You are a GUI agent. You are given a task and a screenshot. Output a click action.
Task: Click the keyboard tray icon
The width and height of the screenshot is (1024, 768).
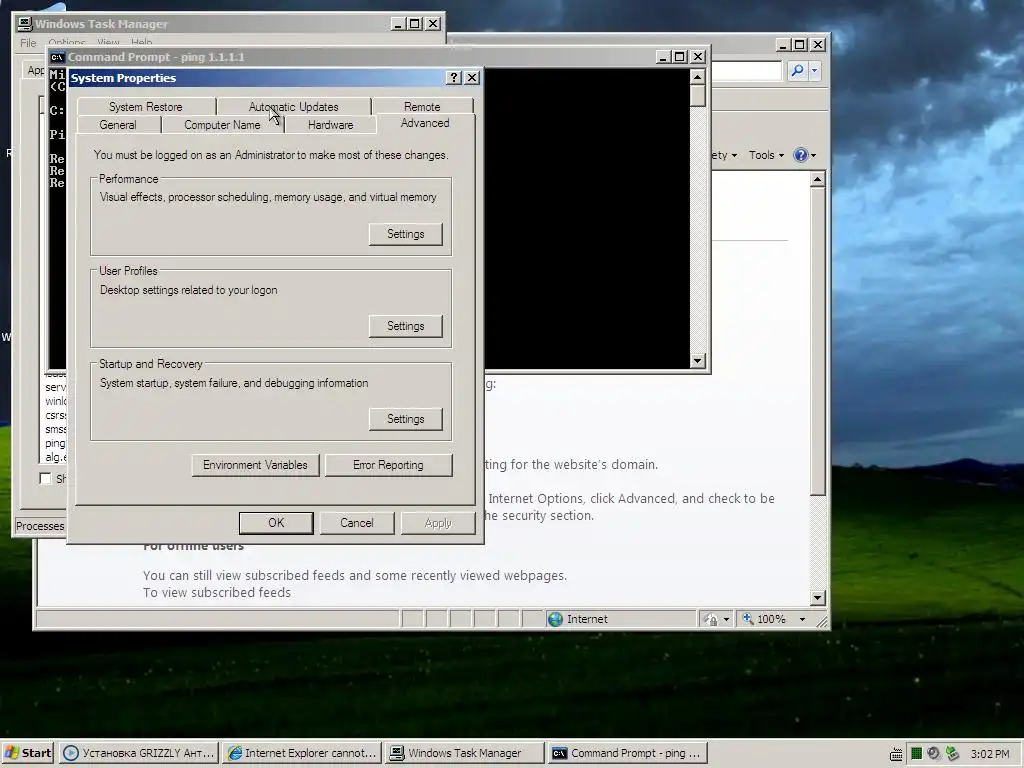coord(897,754)
